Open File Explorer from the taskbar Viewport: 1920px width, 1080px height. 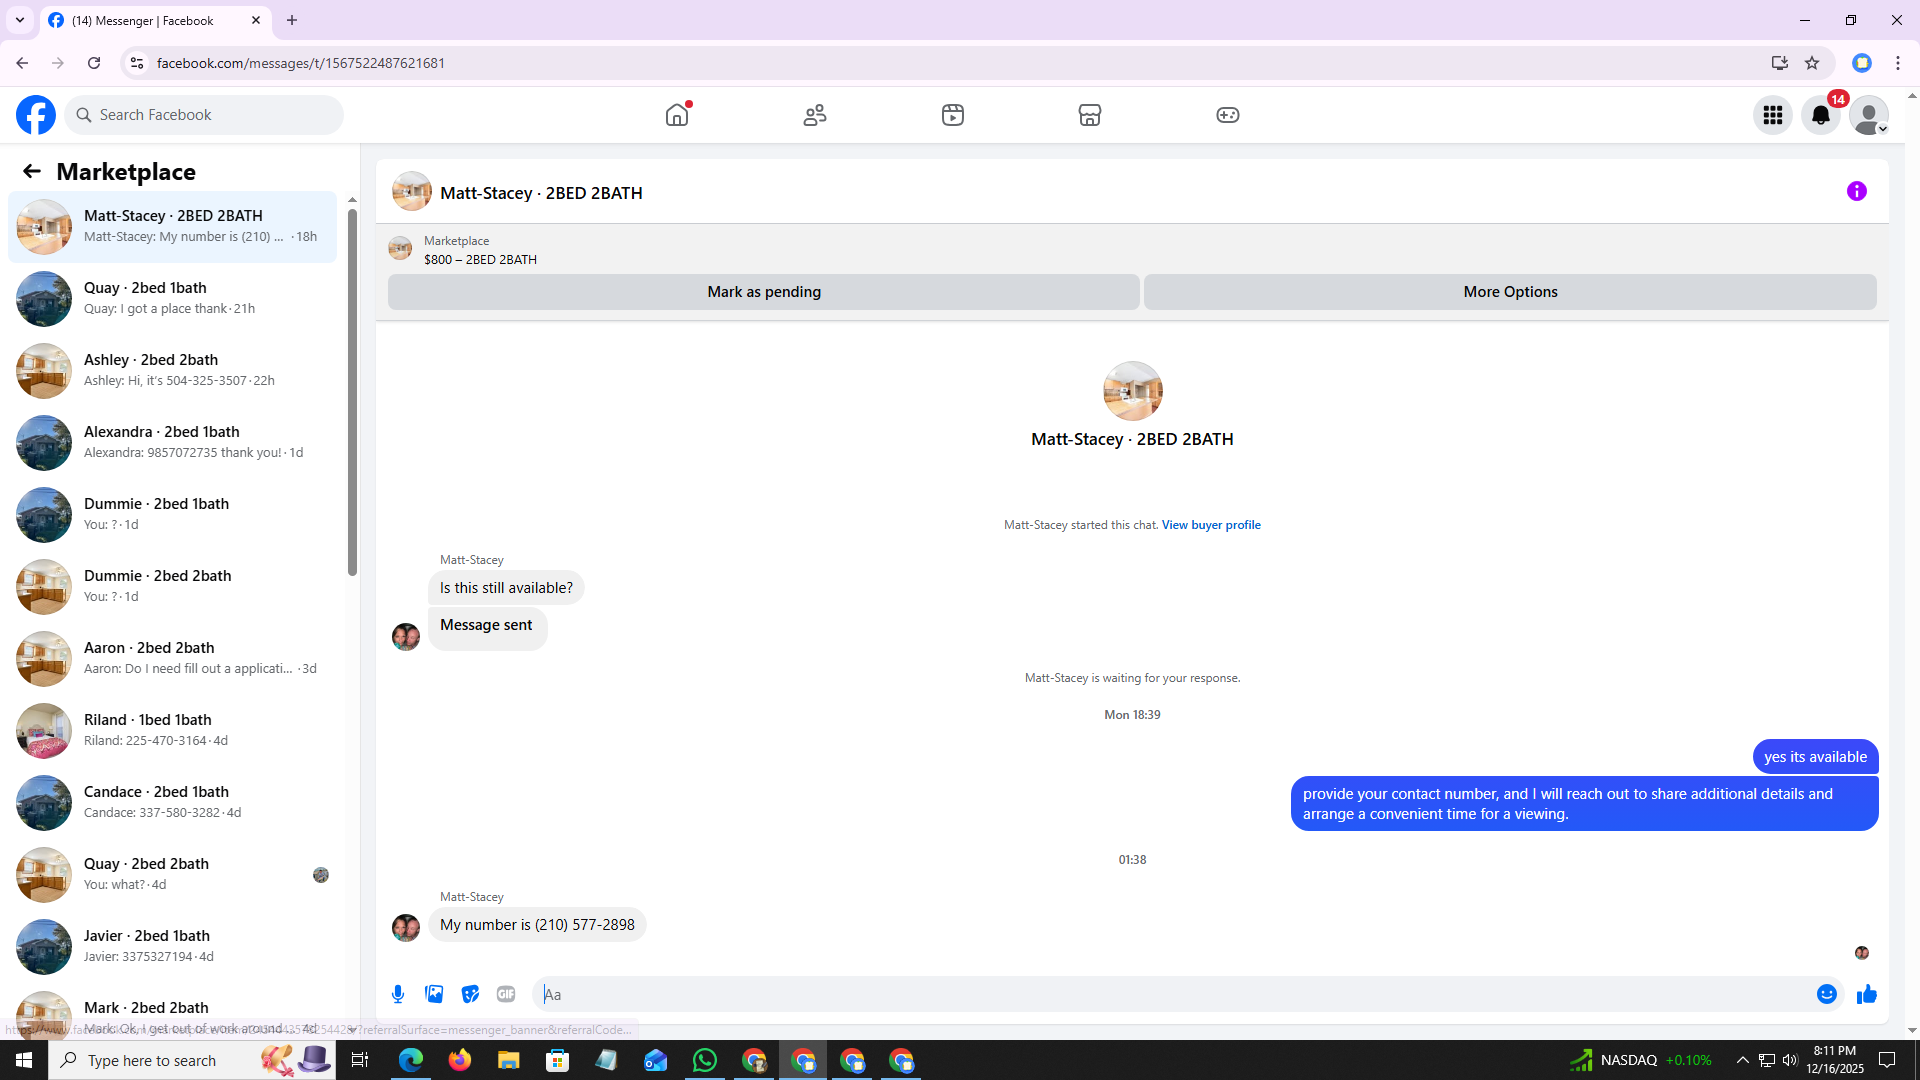coord(509,1060)
